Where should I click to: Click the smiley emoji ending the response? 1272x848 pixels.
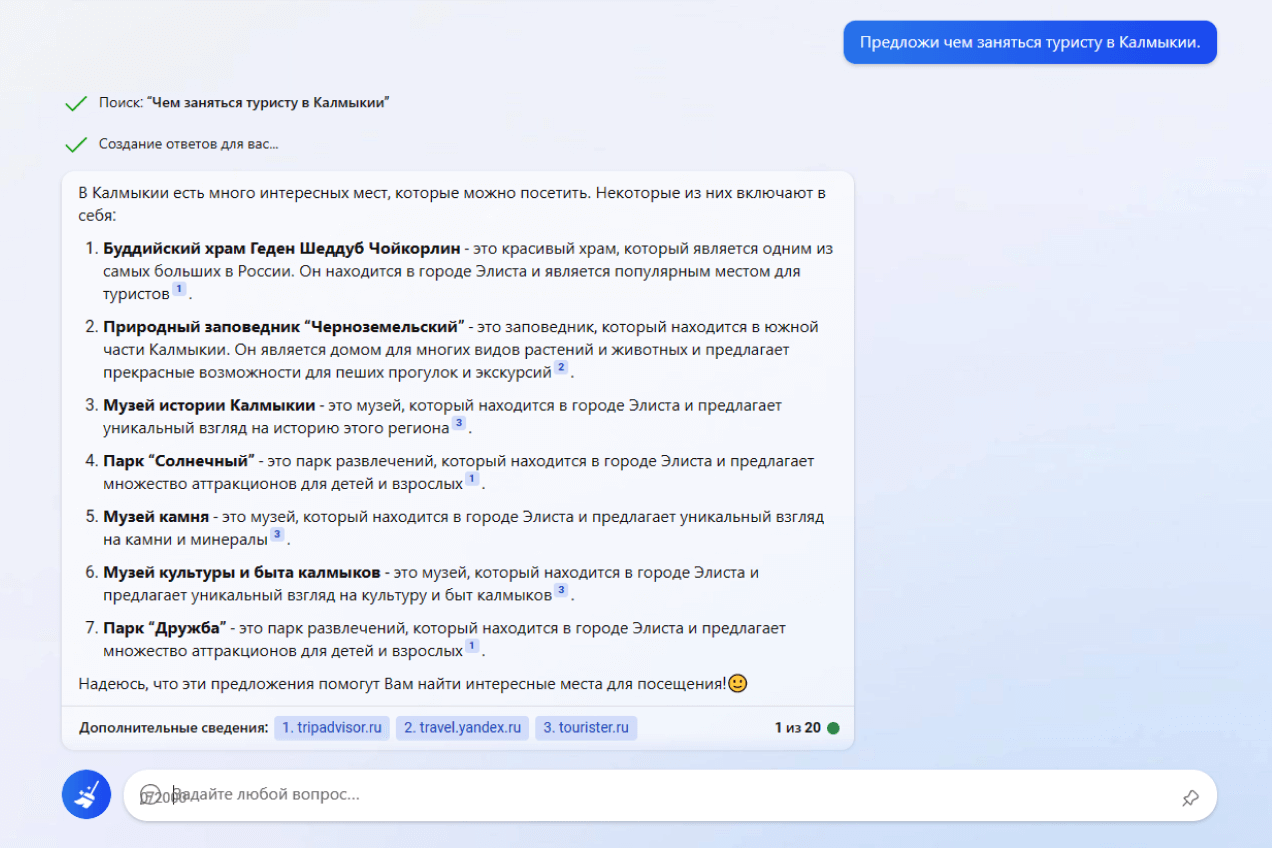tap(738, 684)
